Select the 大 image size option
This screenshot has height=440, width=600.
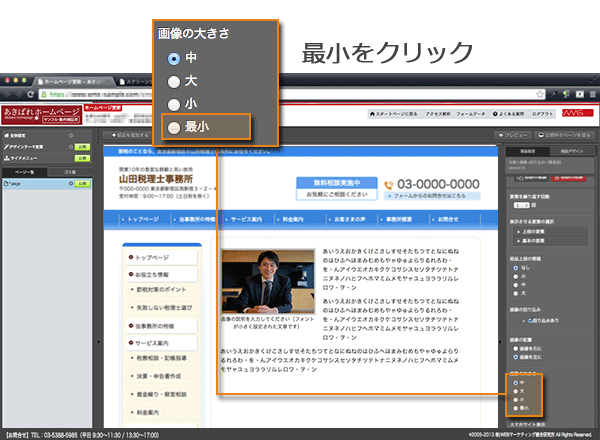[176, 81]
